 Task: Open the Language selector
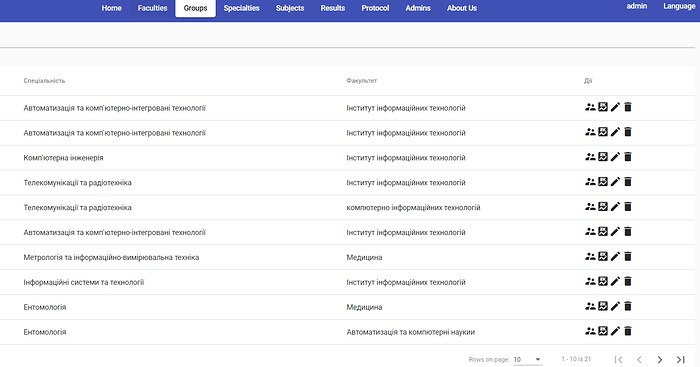coord(679,6)
